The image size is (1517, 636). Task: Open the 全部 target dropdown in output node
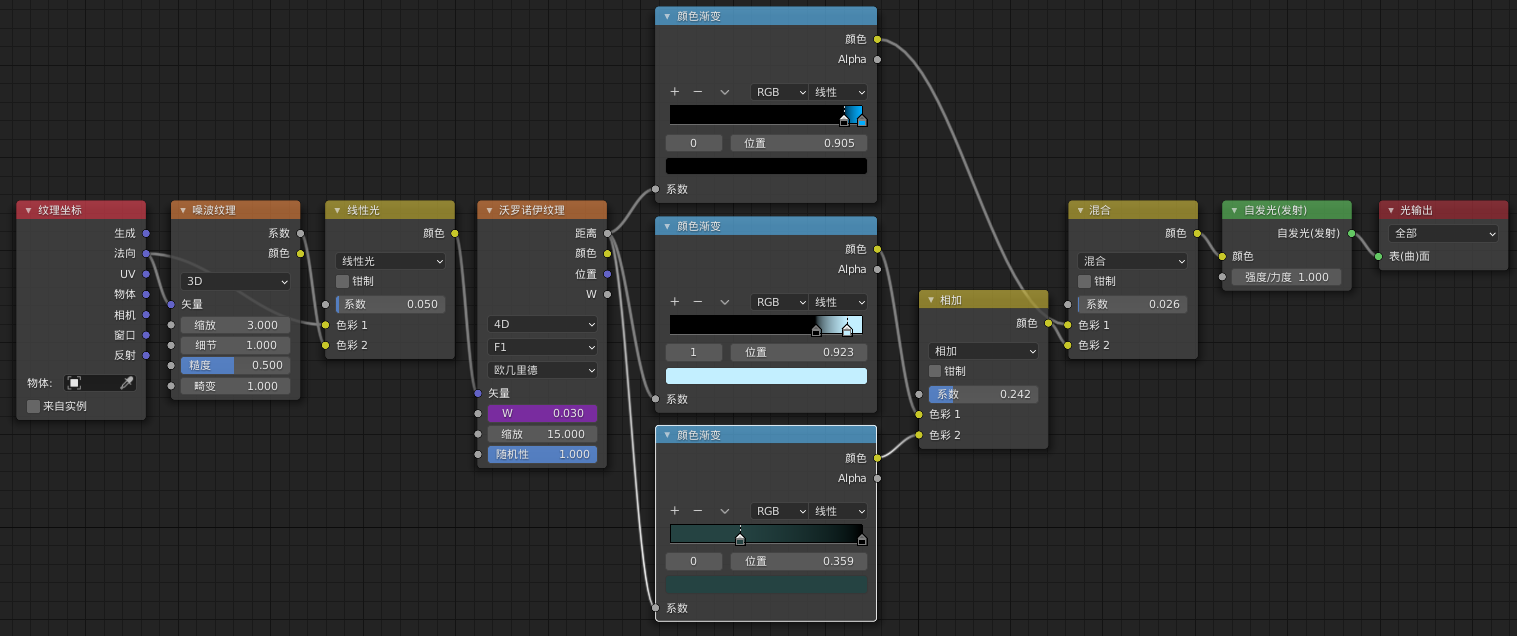click(x=1443, y=233)
